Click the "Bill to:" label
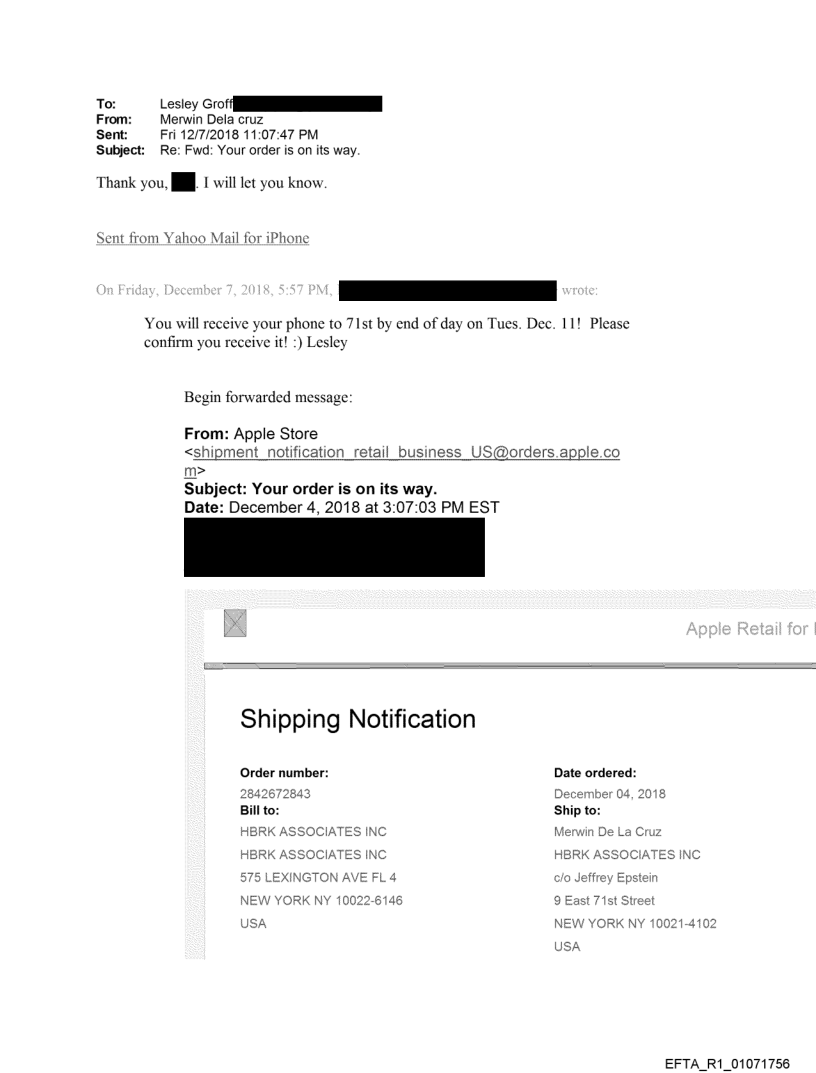The height and width of the screenshot is (1073, 816). coord(262,811)
